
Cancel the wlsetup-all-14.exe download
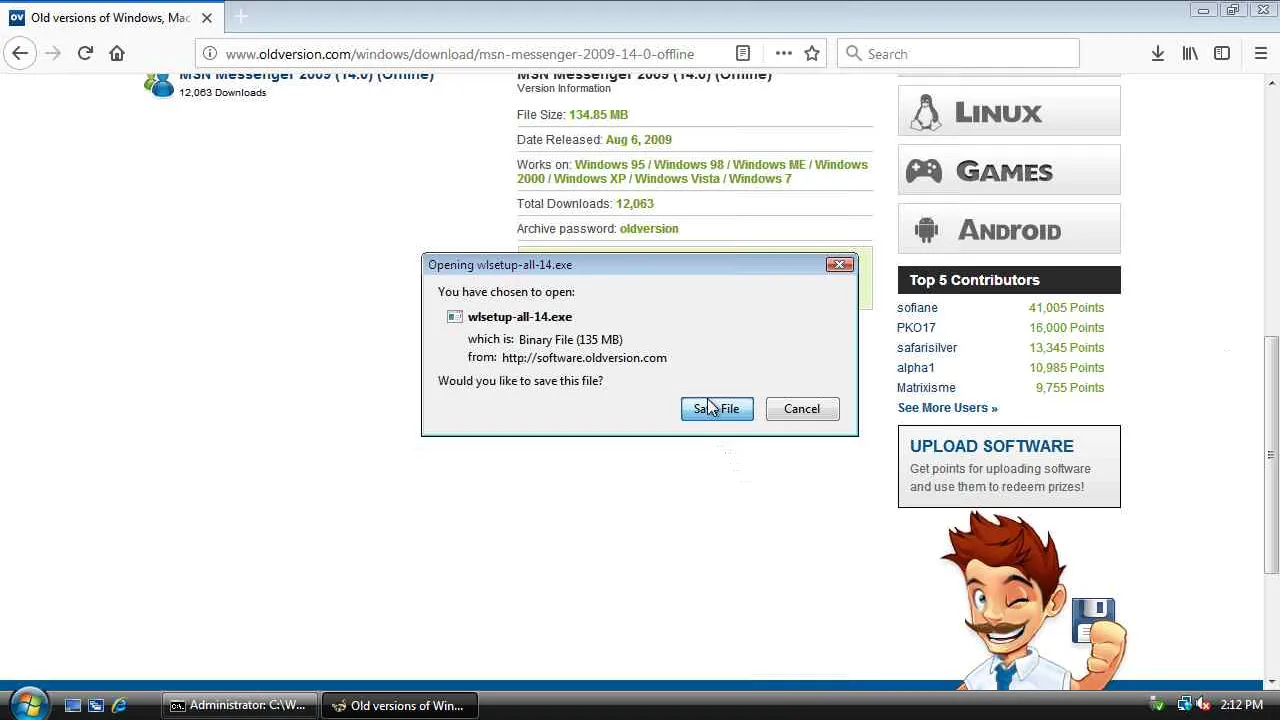[802, 409]
